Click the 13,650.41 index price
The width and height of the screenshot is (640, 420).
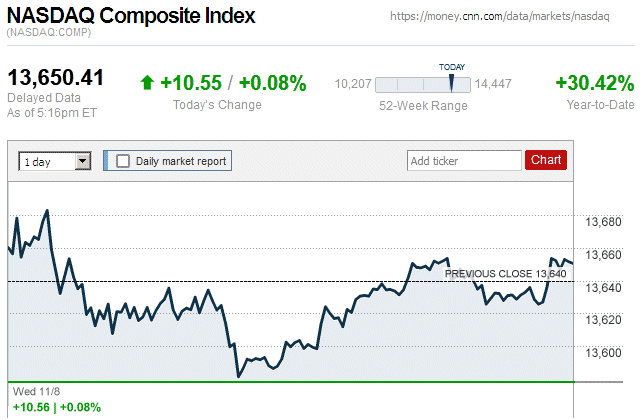pyautogui.click(x=57, y=78)
